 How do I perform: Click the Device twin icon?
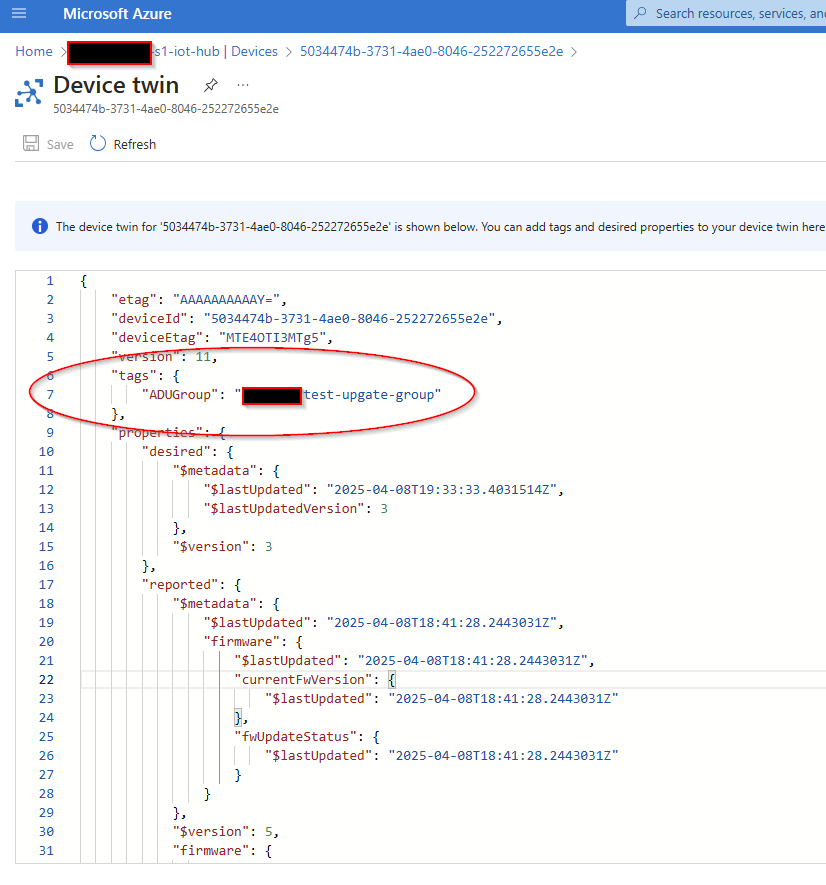pos(29,93)
